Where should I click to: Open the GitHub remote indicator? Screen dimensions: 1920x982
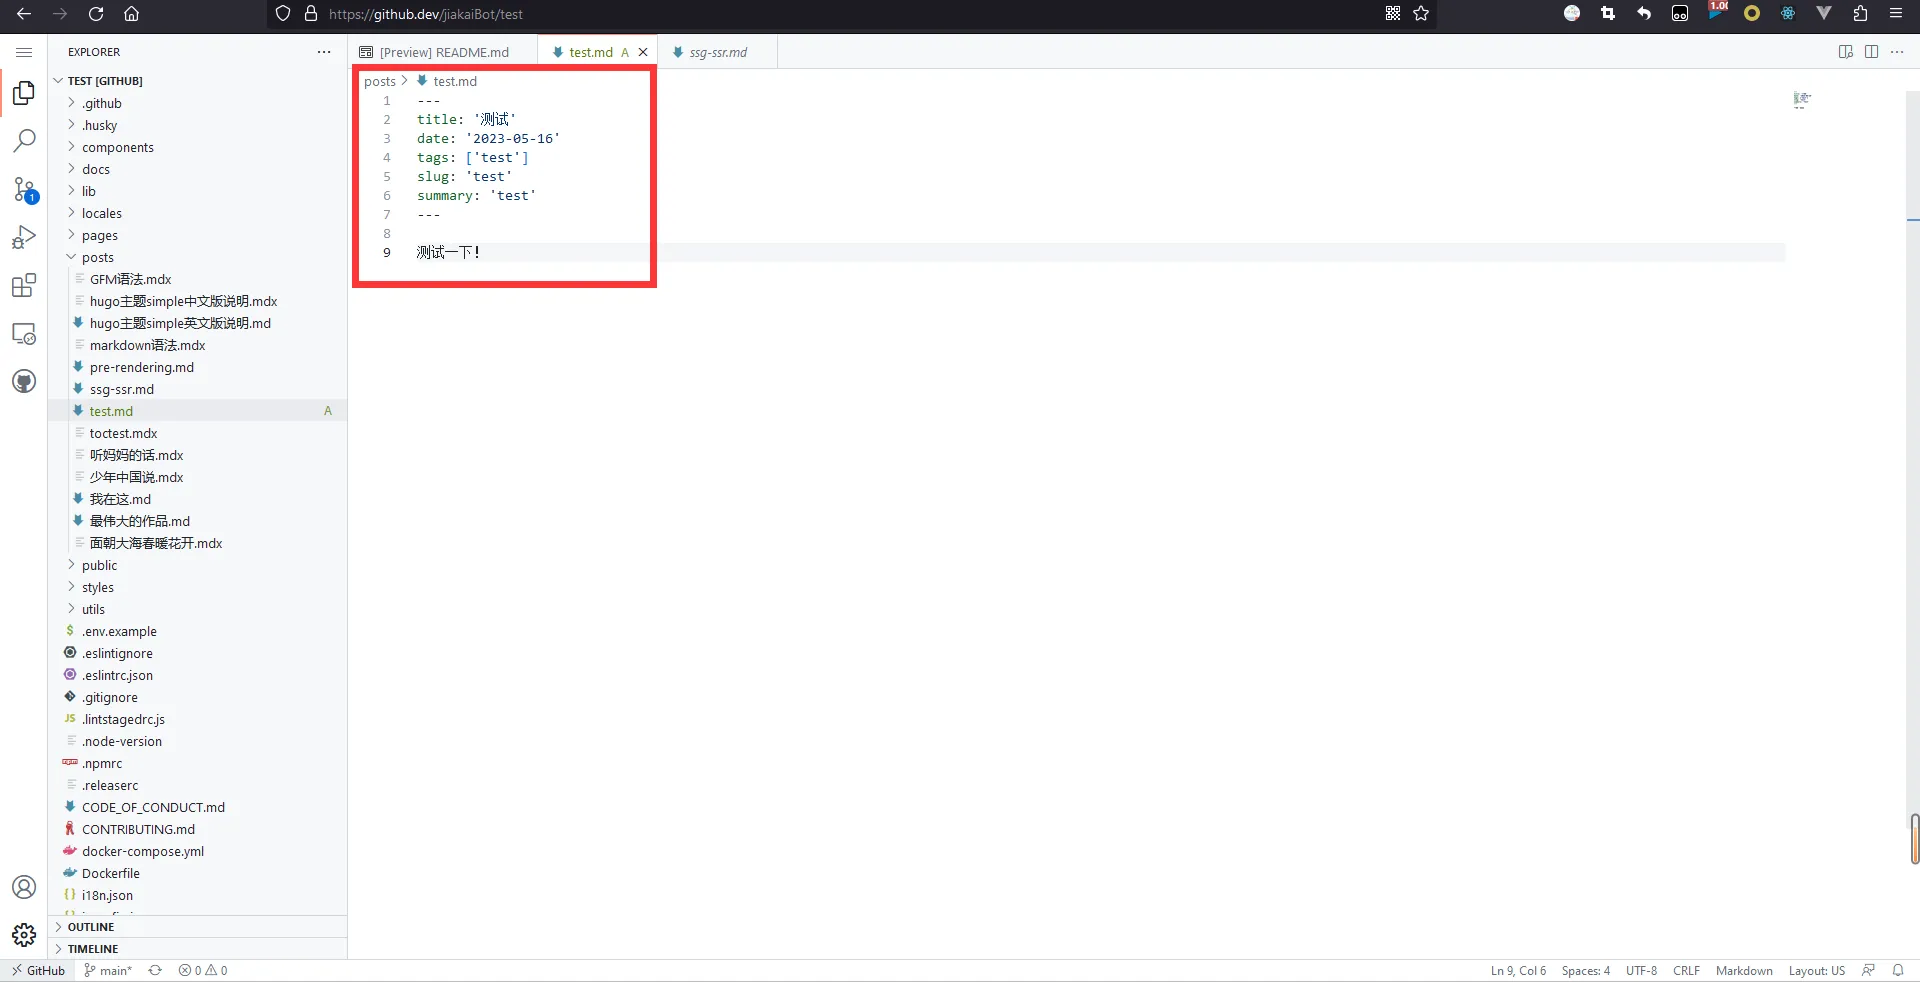pyautogui.click(x=38, y=970)
